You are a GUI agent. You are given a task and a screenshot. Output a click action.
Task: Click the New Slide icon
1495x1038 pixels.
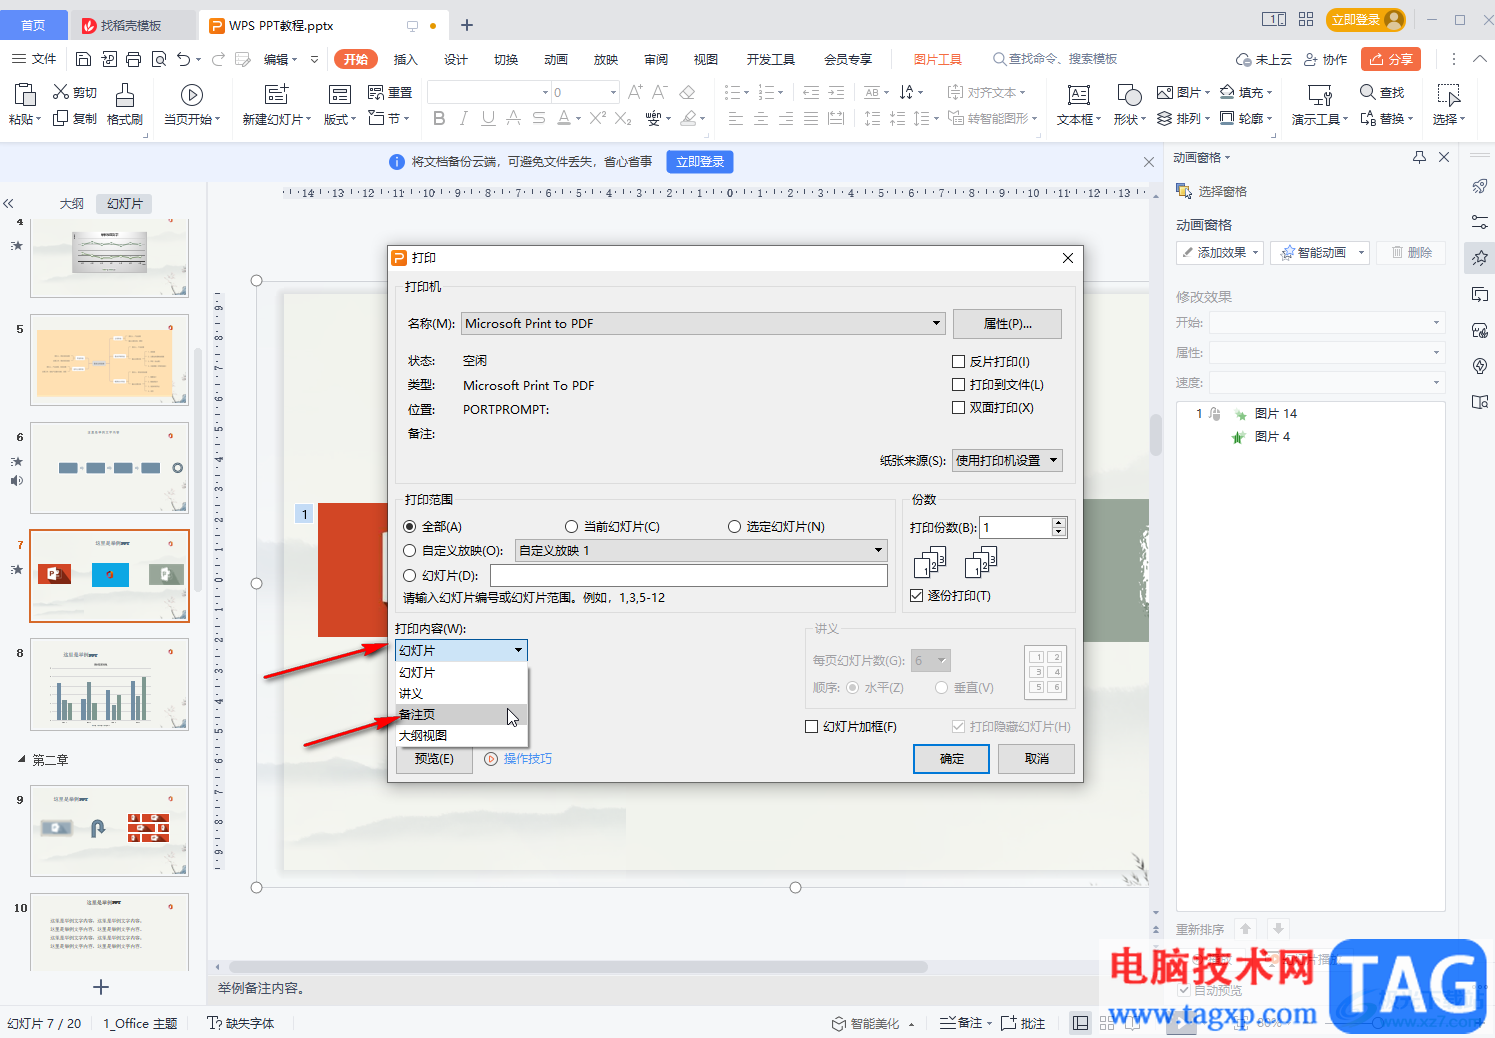coord(276,95)
